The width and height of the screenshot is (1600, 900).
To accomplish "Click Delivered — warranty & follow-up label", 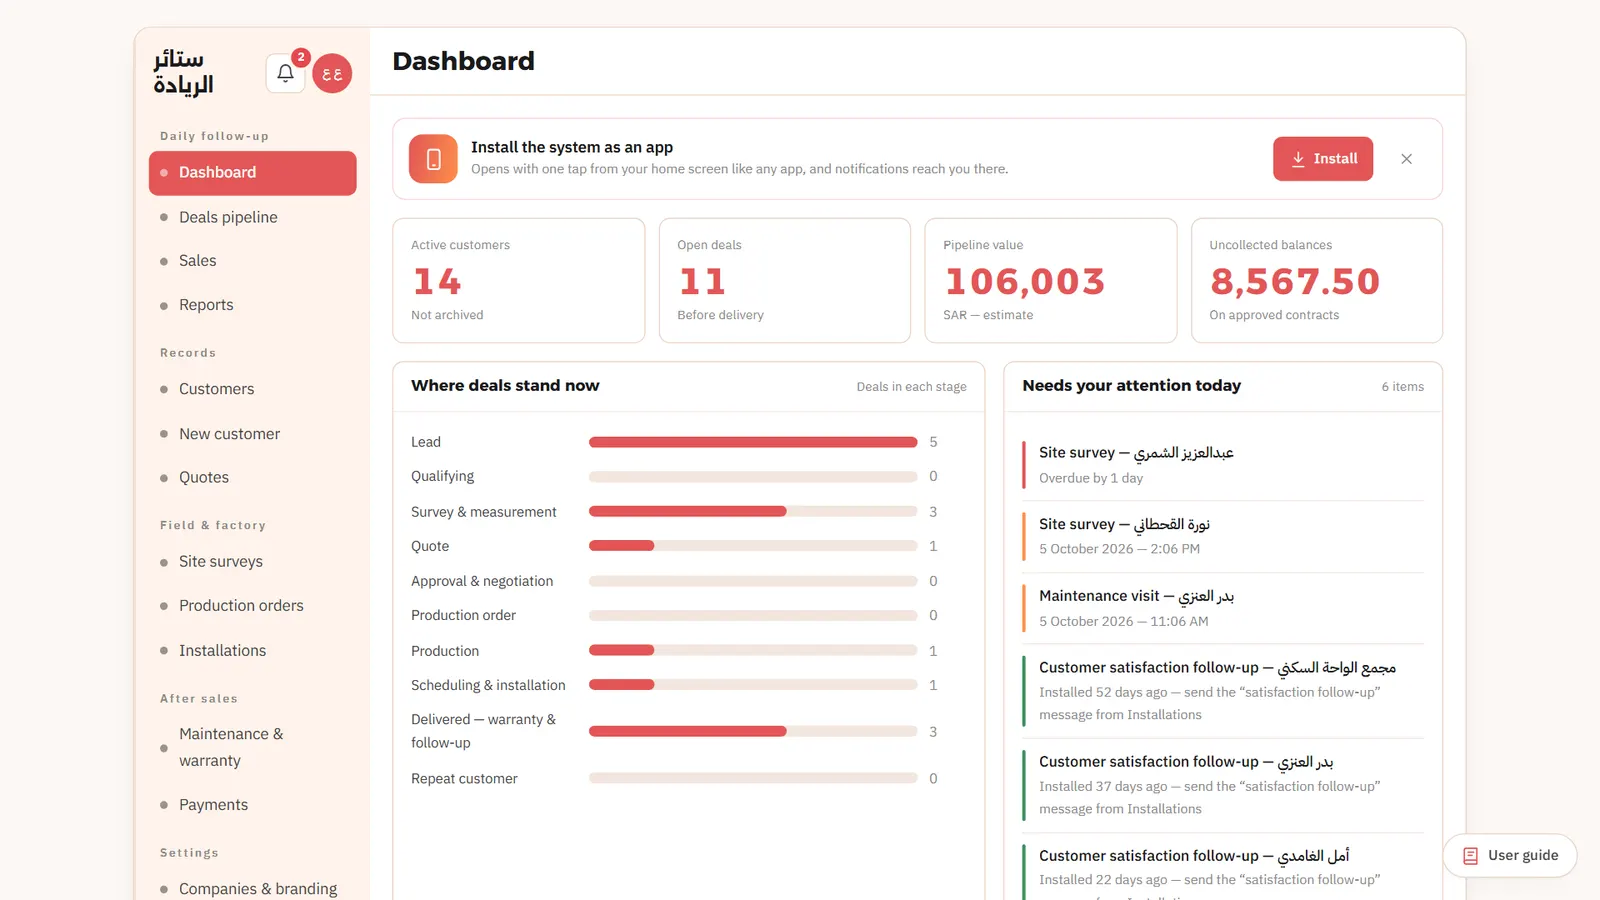I will pyautogui.click(x=483, y=731).
